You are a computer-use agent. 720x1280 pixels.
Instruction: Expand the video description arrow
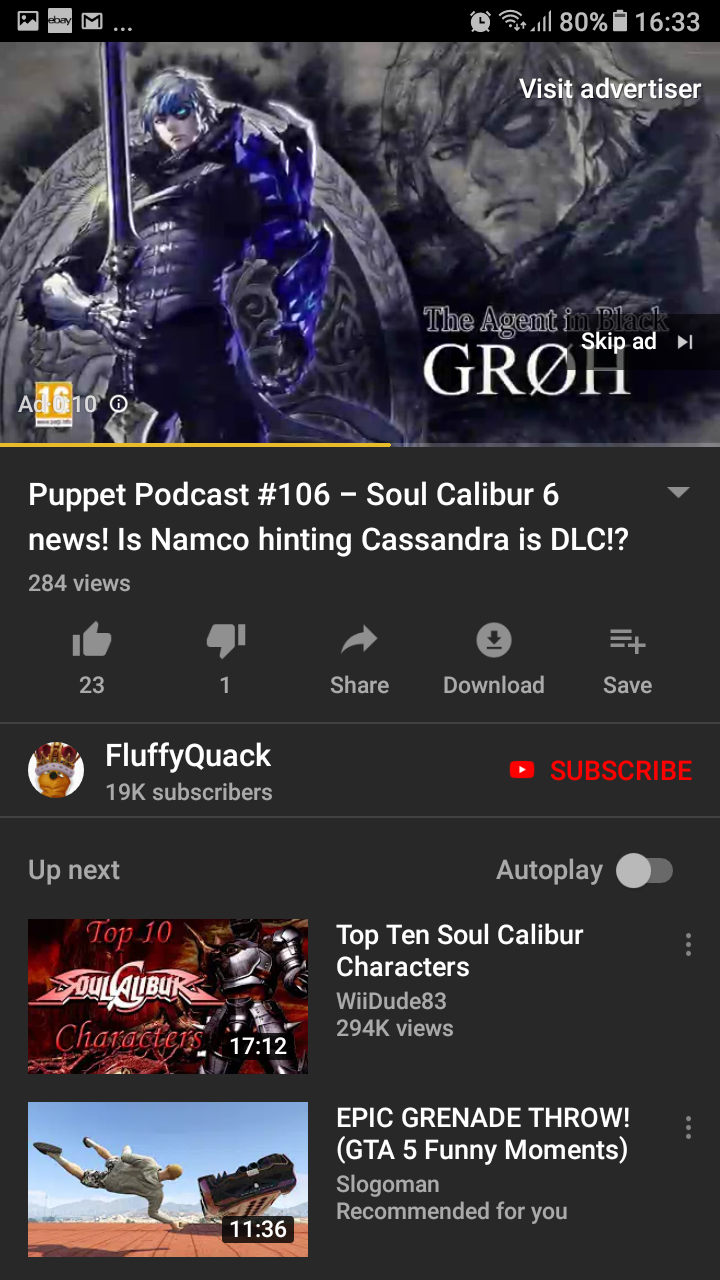(678, 492)
